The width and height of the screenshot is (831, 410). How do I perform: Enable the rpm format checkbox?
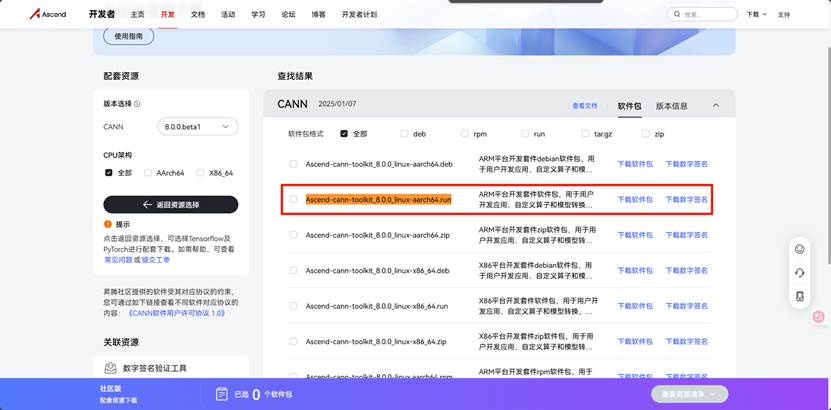tap(465, 134)
